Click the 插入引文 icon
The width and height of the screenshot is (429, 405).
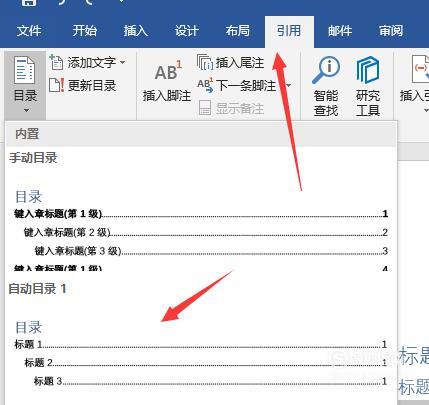[420, 69]
